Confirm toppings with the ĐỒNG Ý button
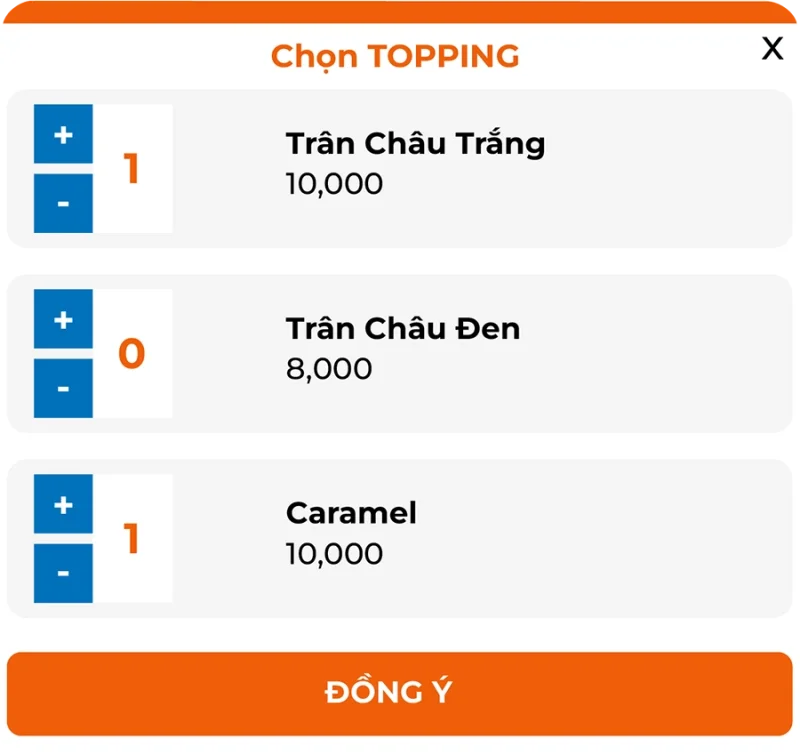The image size is (800, 755). [x=400, y=691]
